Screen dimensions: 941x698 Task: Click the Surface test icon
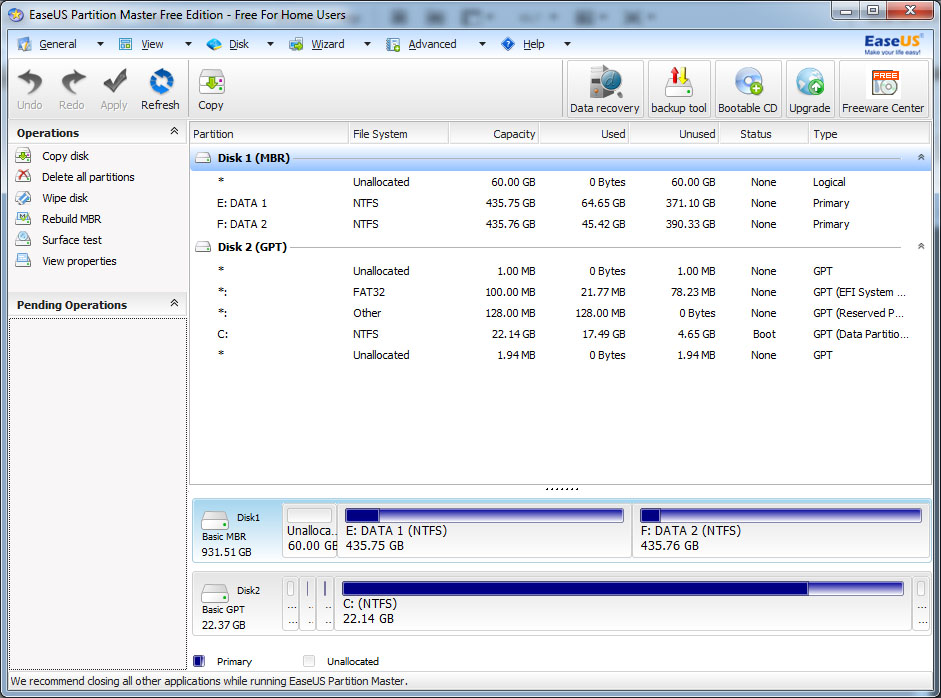coord(23,239)
